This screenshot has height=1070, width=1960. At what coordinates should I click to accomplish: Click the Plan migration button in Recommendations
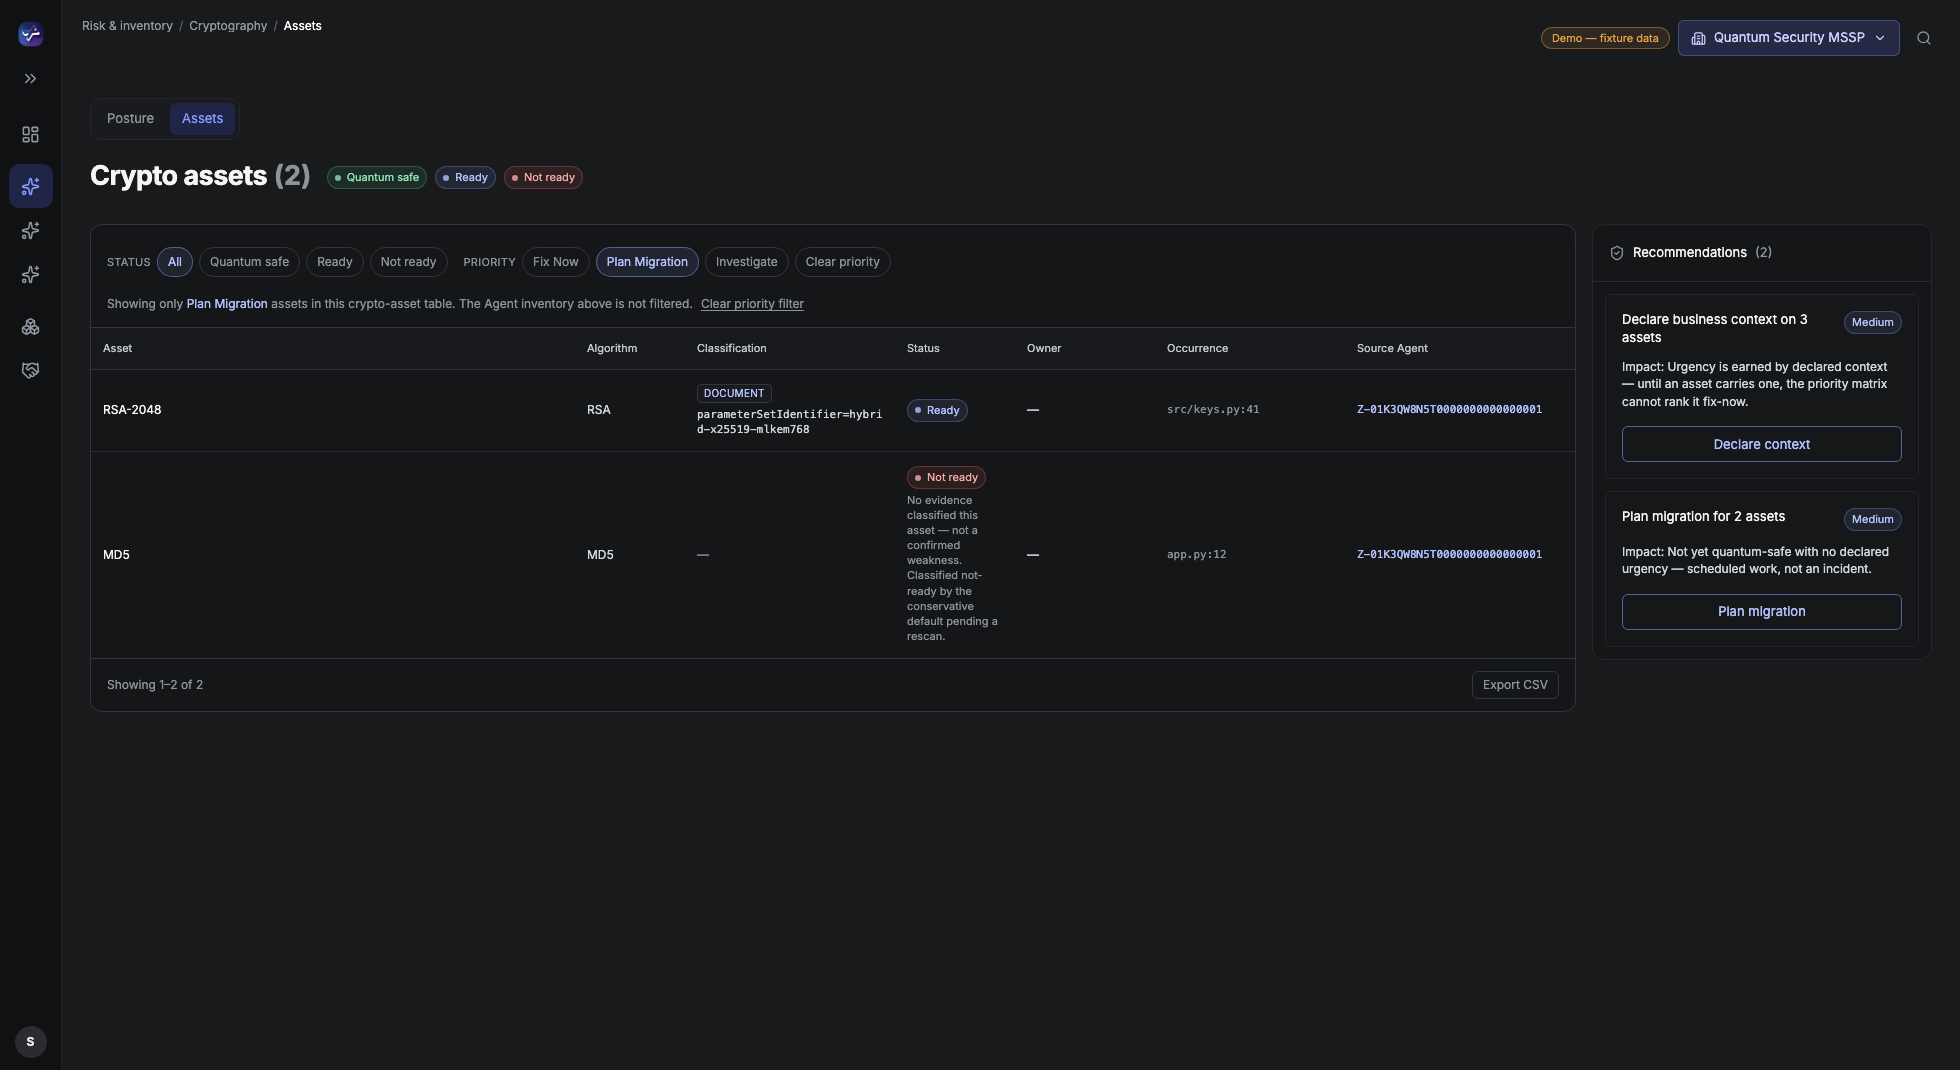point(1762,612)
